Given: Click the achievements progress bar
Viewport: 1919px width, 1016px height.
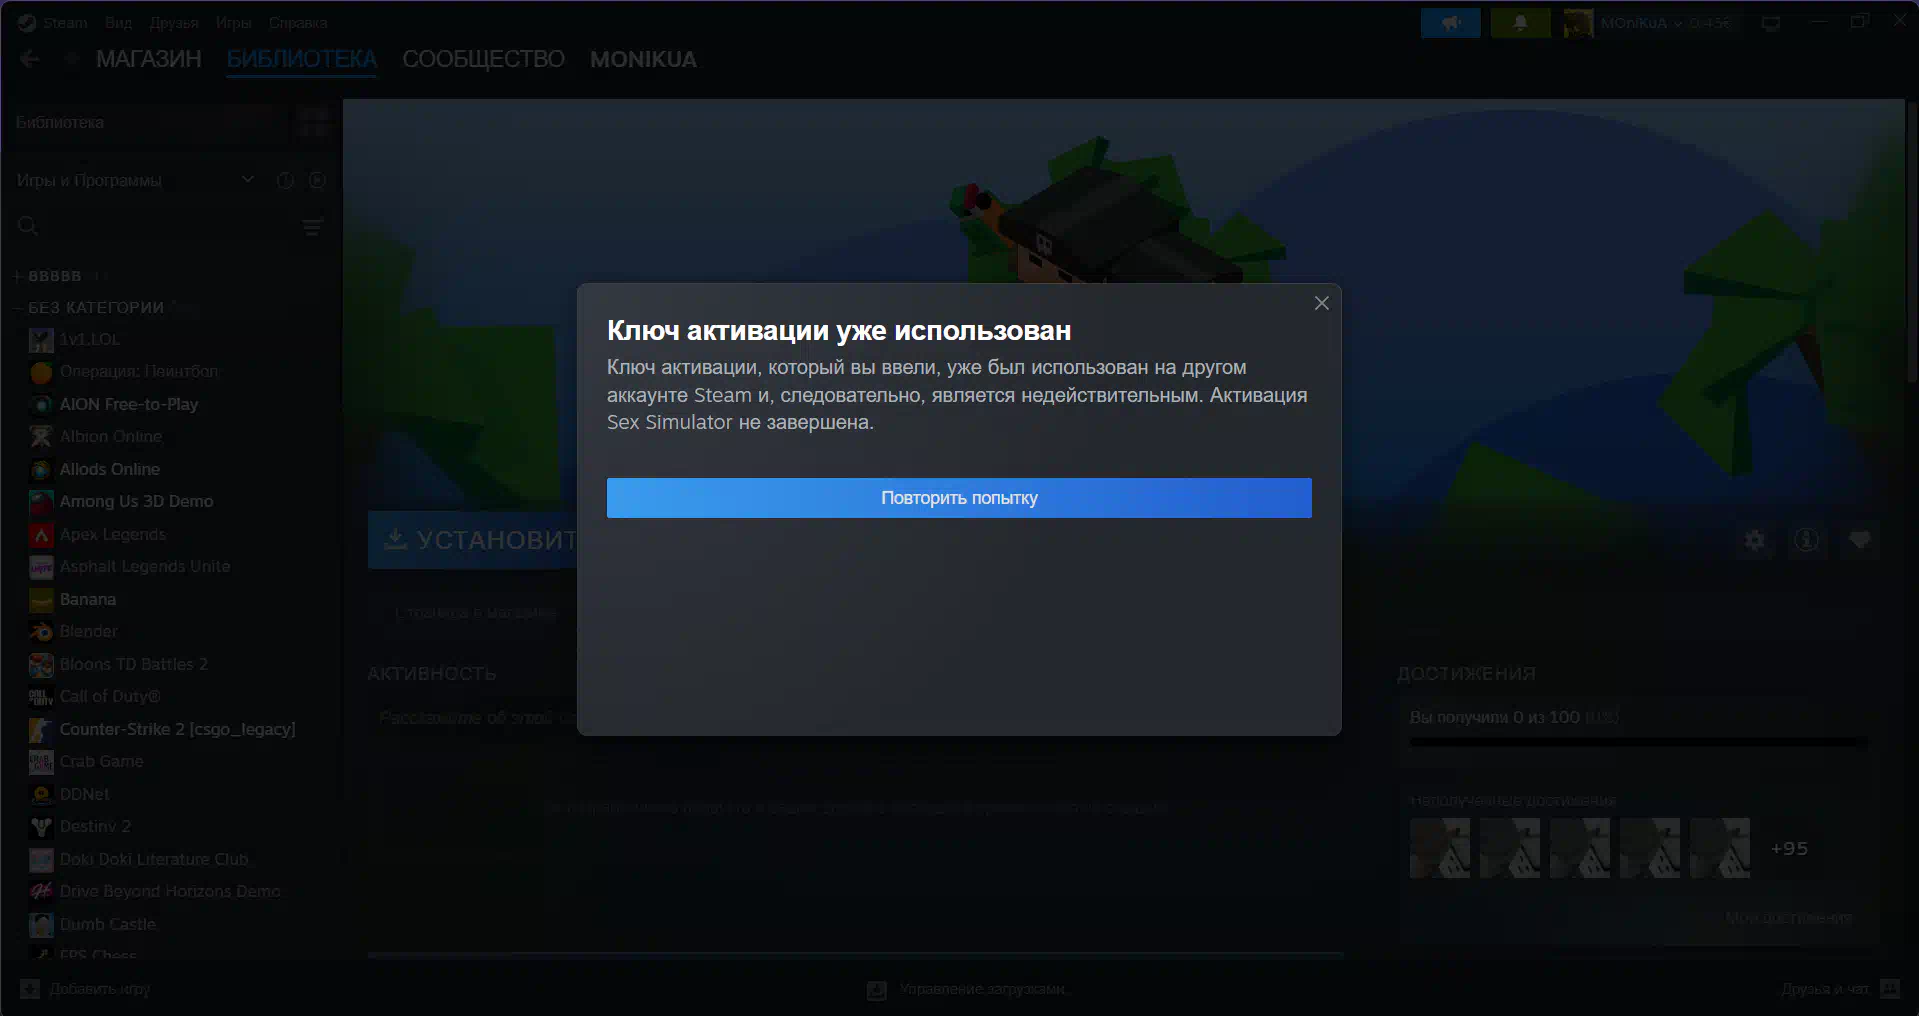Looking at the screenshot, I should point(1638,743).
